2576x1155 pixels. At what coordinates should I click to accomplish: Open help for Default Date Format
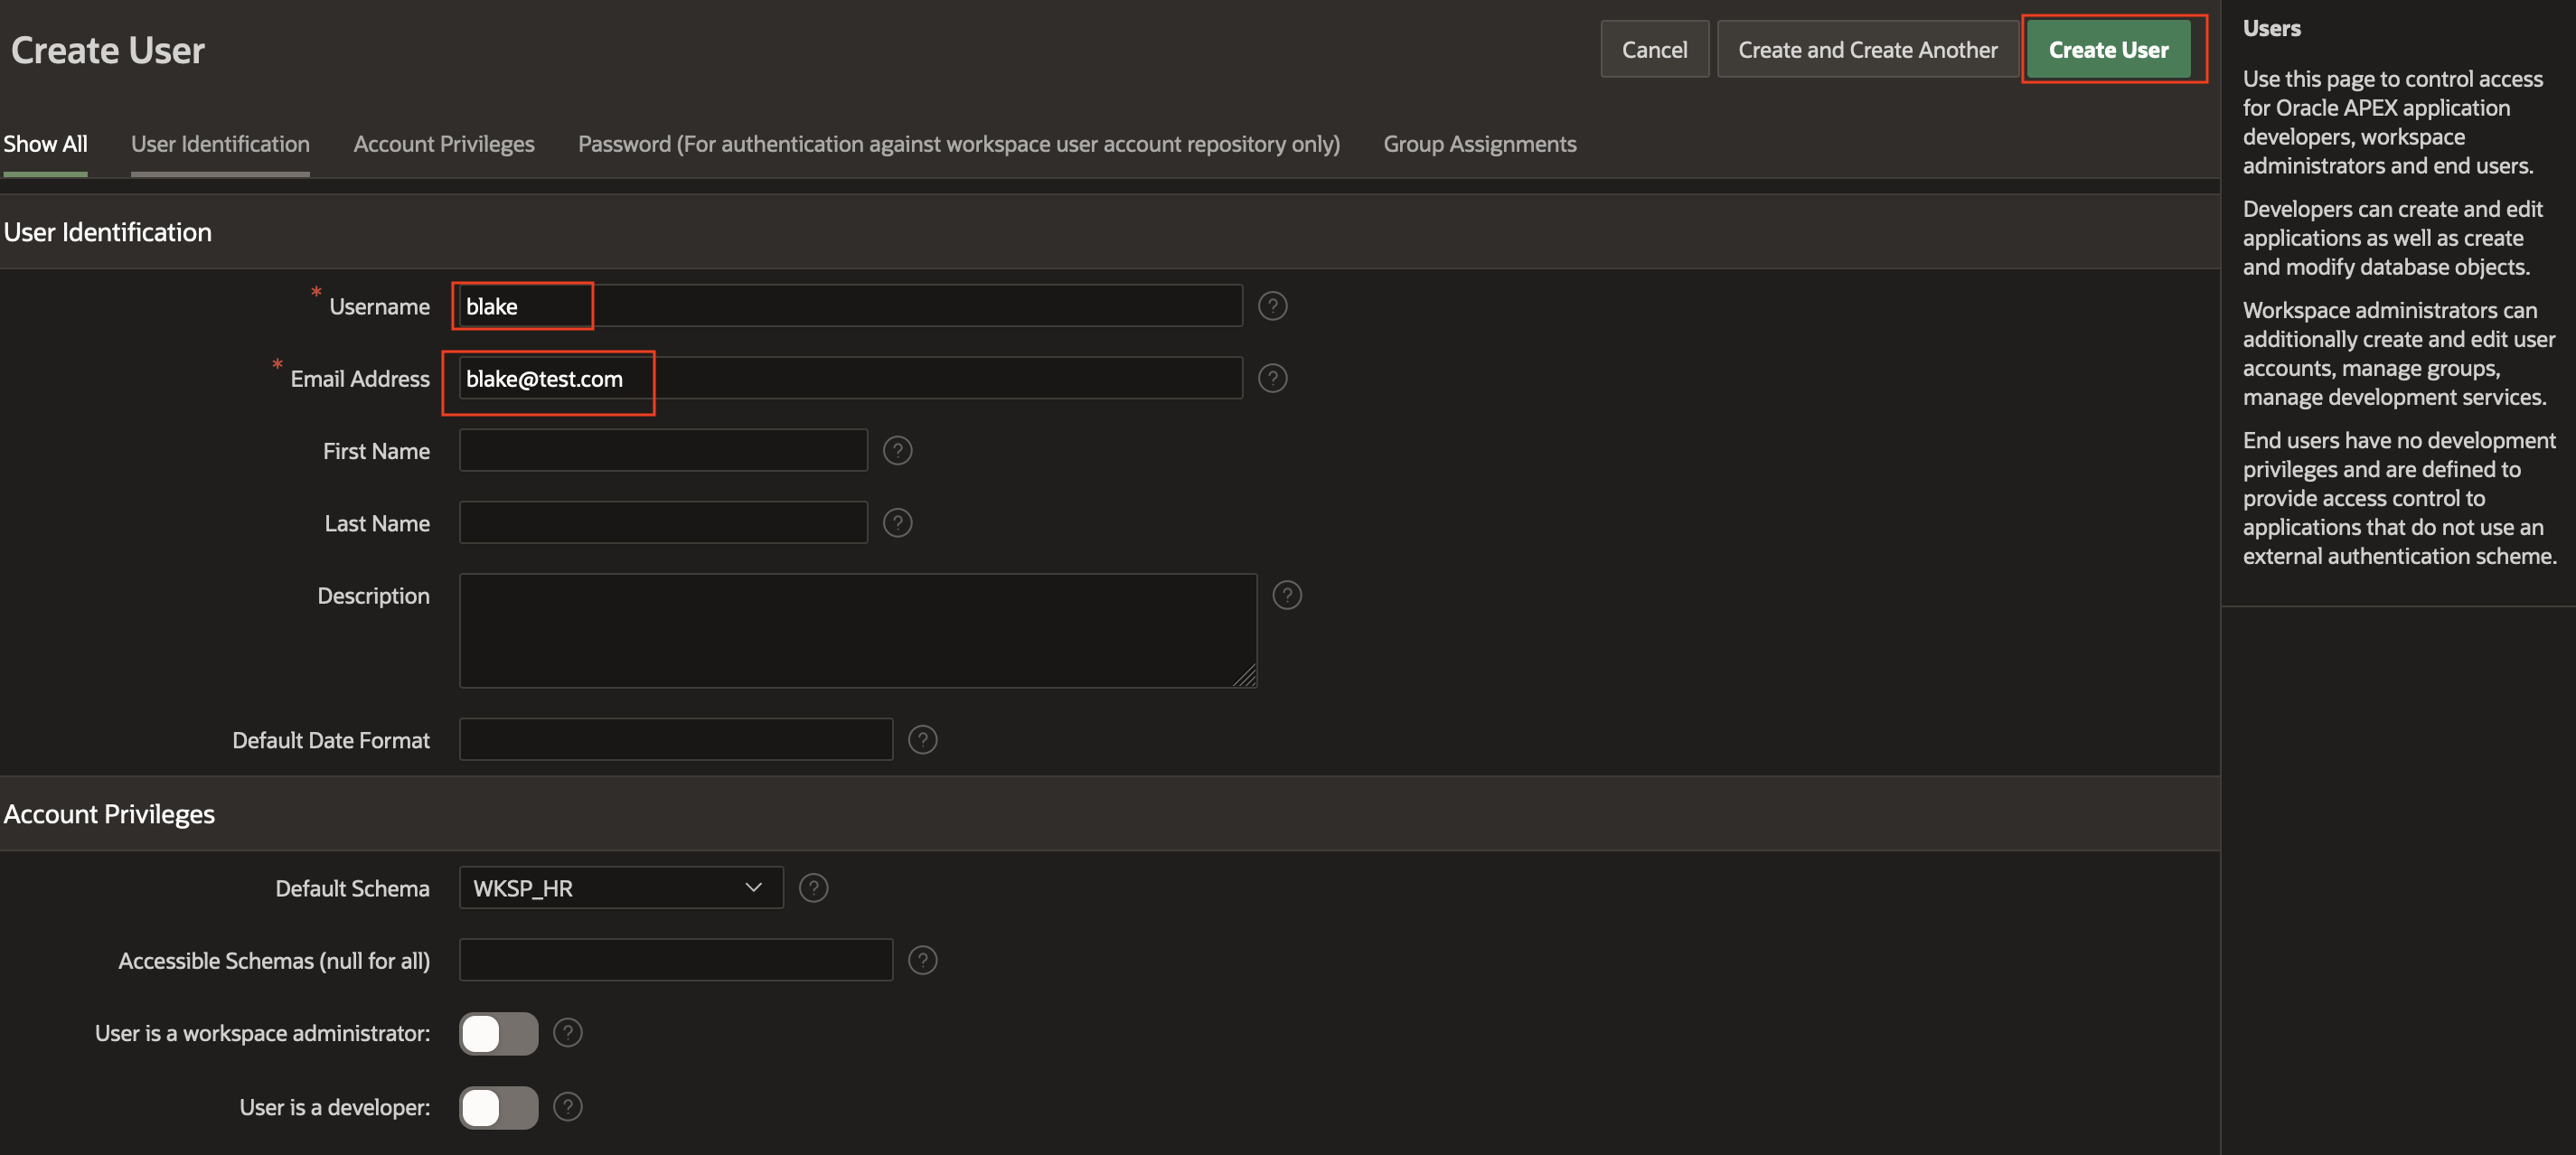[922, 739]
